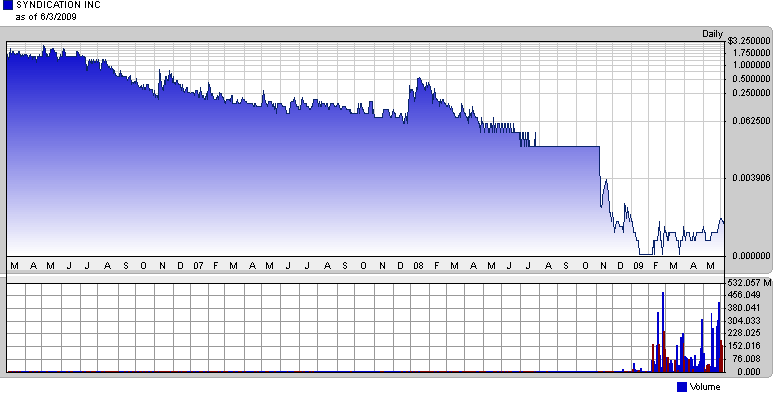
Task: Click the 'as of 6/3/2009' date text
Action: [46, 17]
